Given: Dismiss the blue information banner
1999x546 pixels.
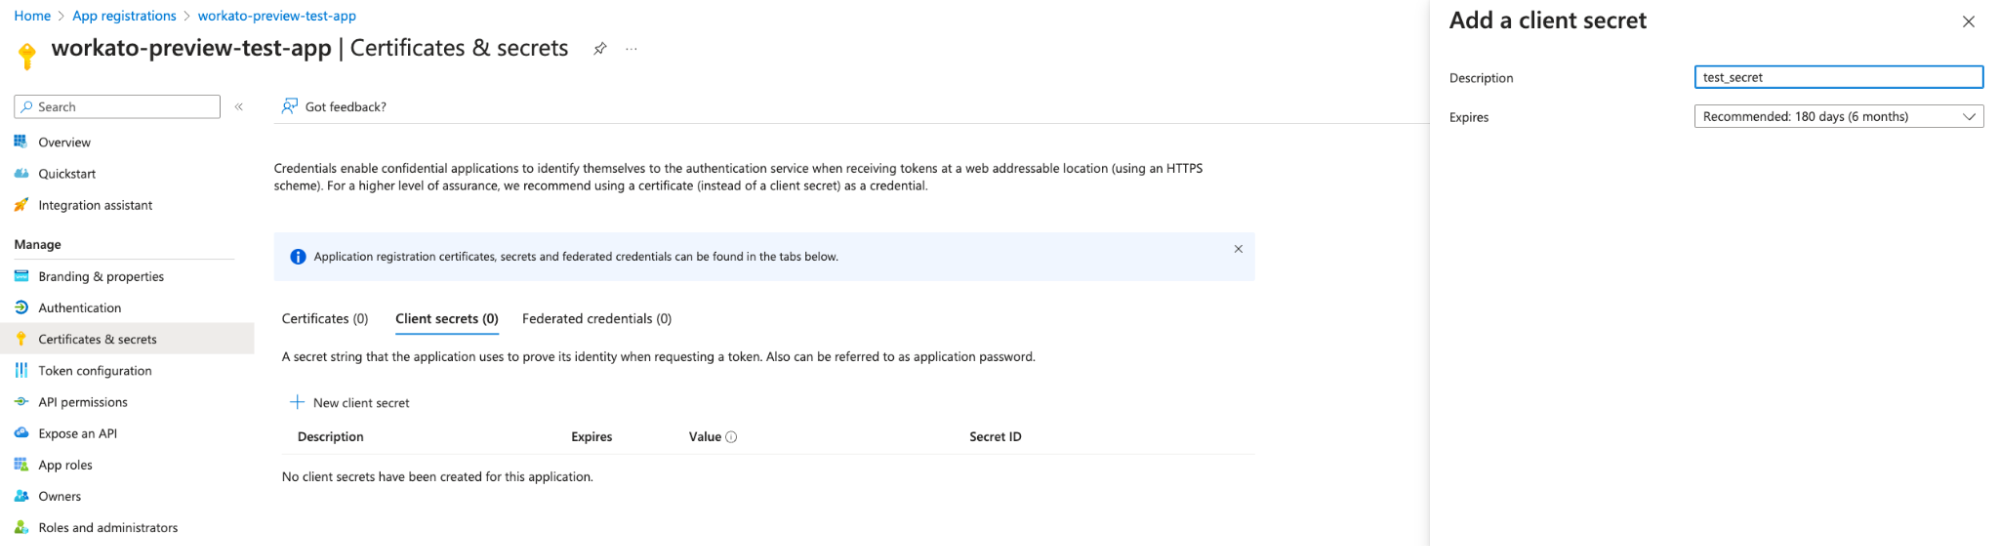Looking at the screenshot, I should tap(1238, 249).
